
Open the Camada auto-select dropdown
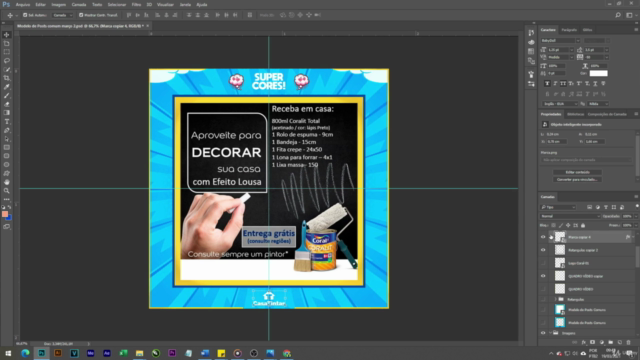[62, 15]
